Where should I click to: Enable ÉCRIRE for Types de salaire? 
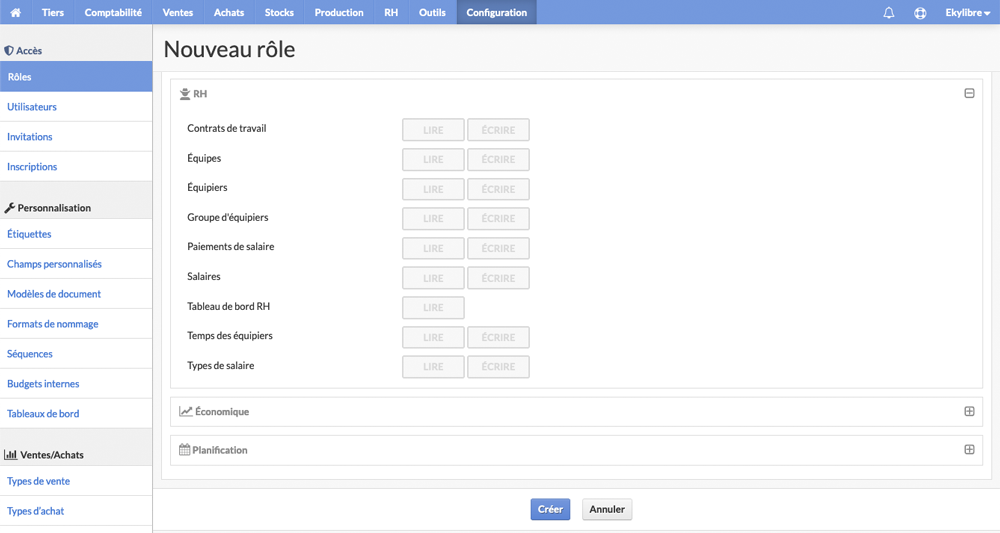coord(498,367)
